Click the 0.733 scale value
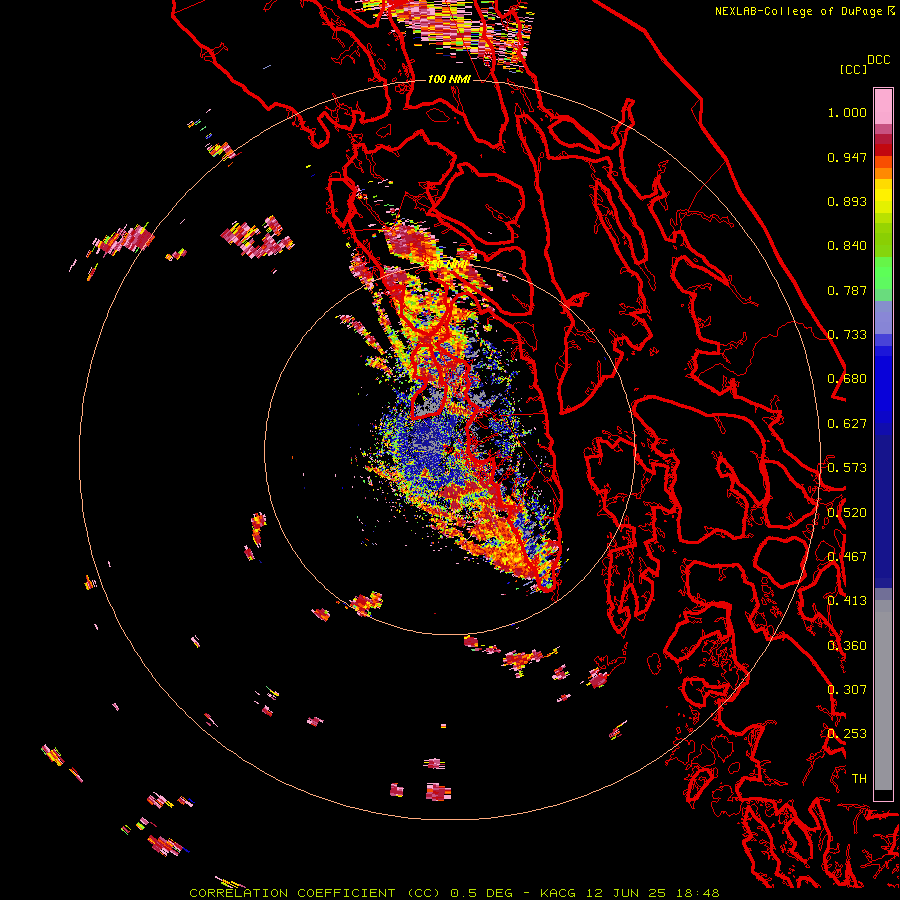The image size is (900, 900). point(847,335)
